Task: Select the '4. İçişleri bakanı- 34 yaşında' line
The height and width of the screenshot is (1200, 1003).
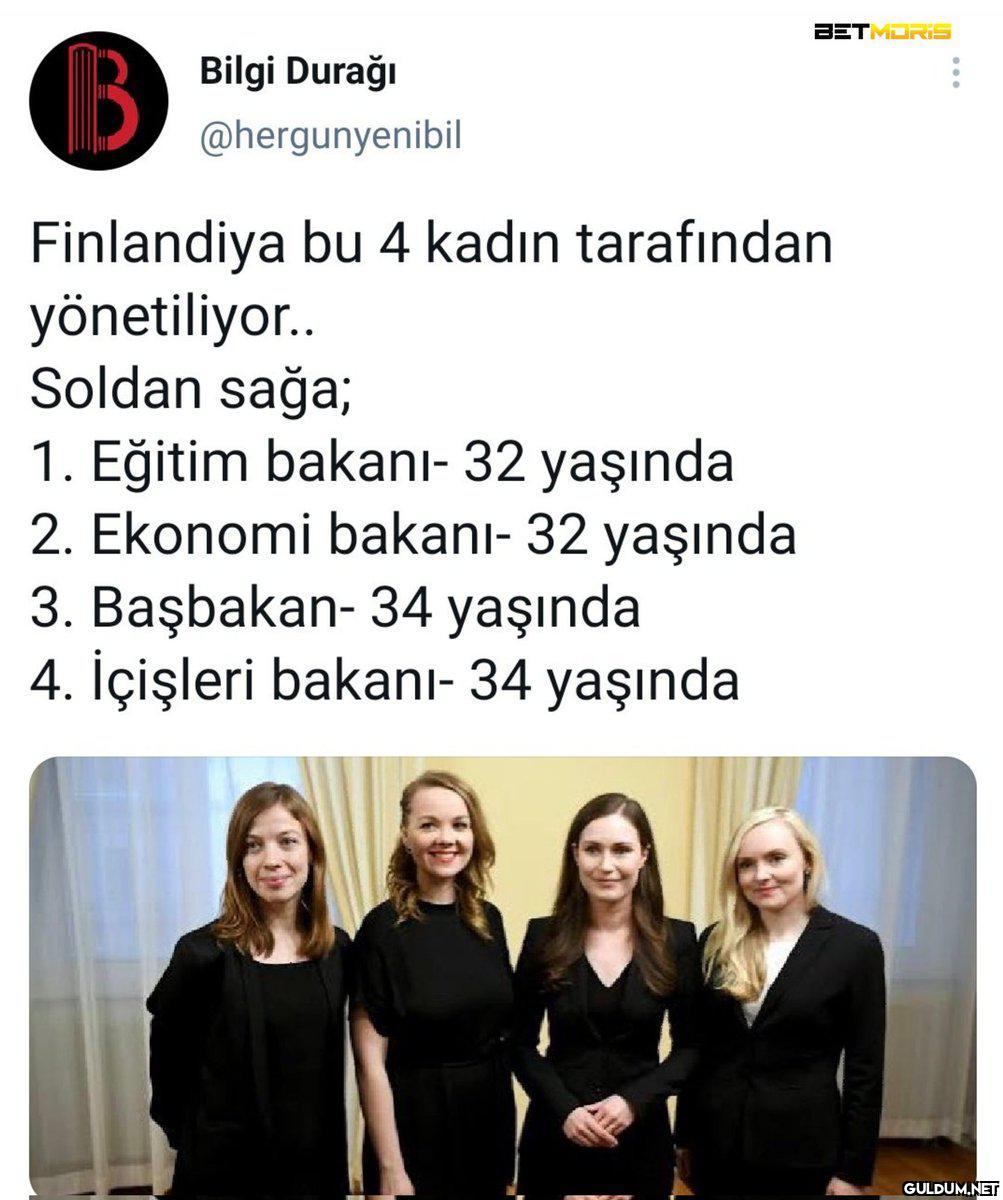Action: (x=385, y=683)
